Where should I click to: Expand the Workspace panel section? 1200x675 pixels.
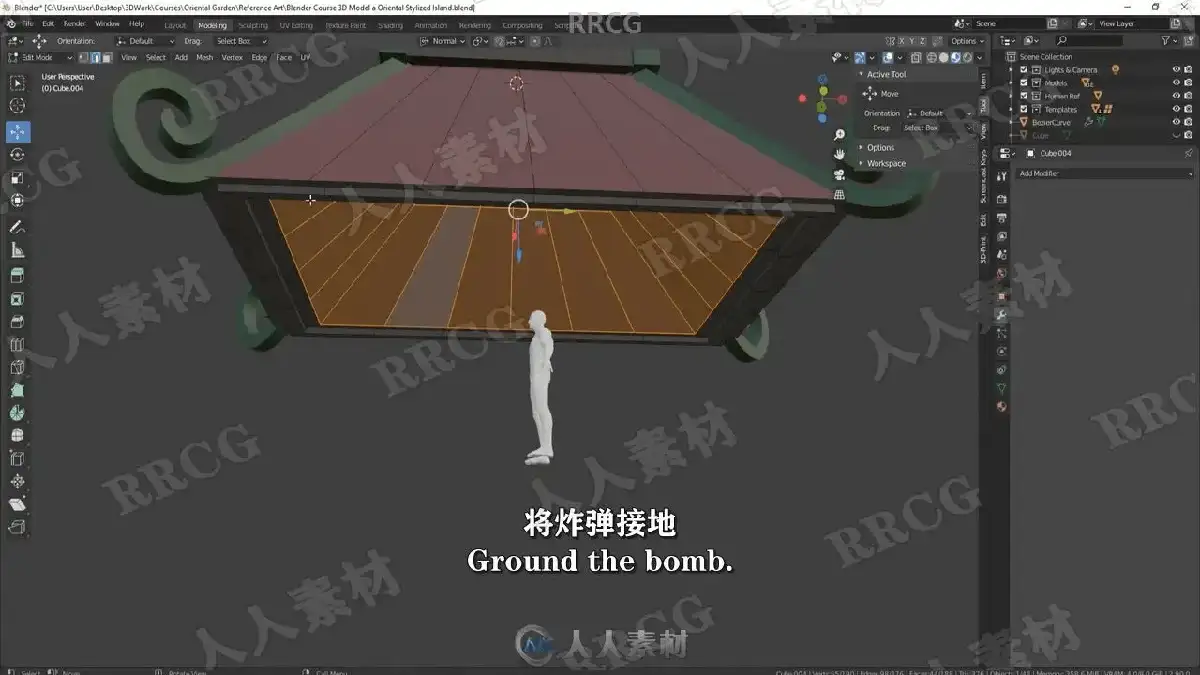tap(885, 163)
